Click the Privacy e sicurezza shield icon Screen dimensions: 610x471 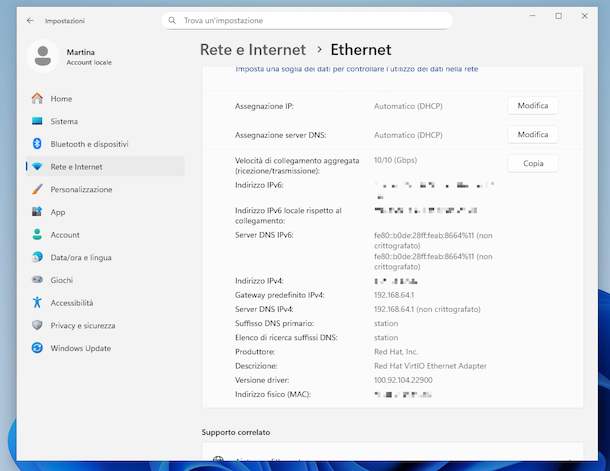37,325
